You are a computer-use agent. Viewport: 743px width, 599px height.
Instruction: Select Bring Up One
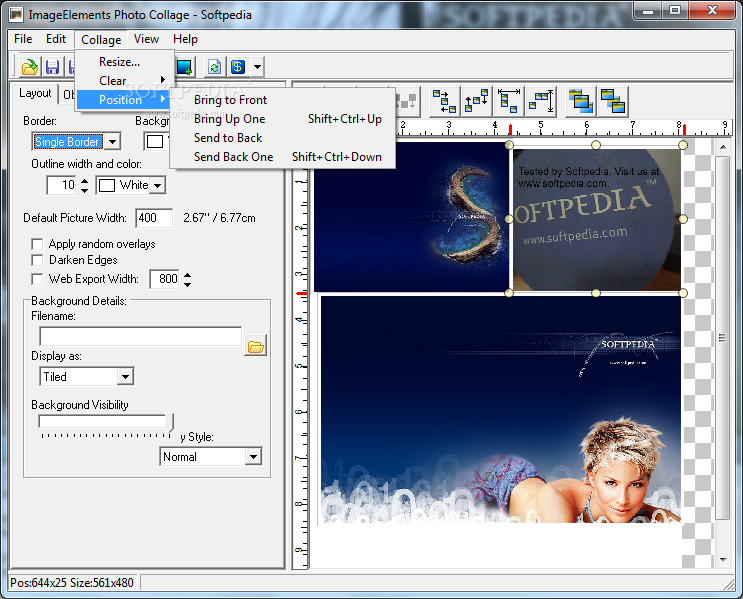tap(283, 119)
